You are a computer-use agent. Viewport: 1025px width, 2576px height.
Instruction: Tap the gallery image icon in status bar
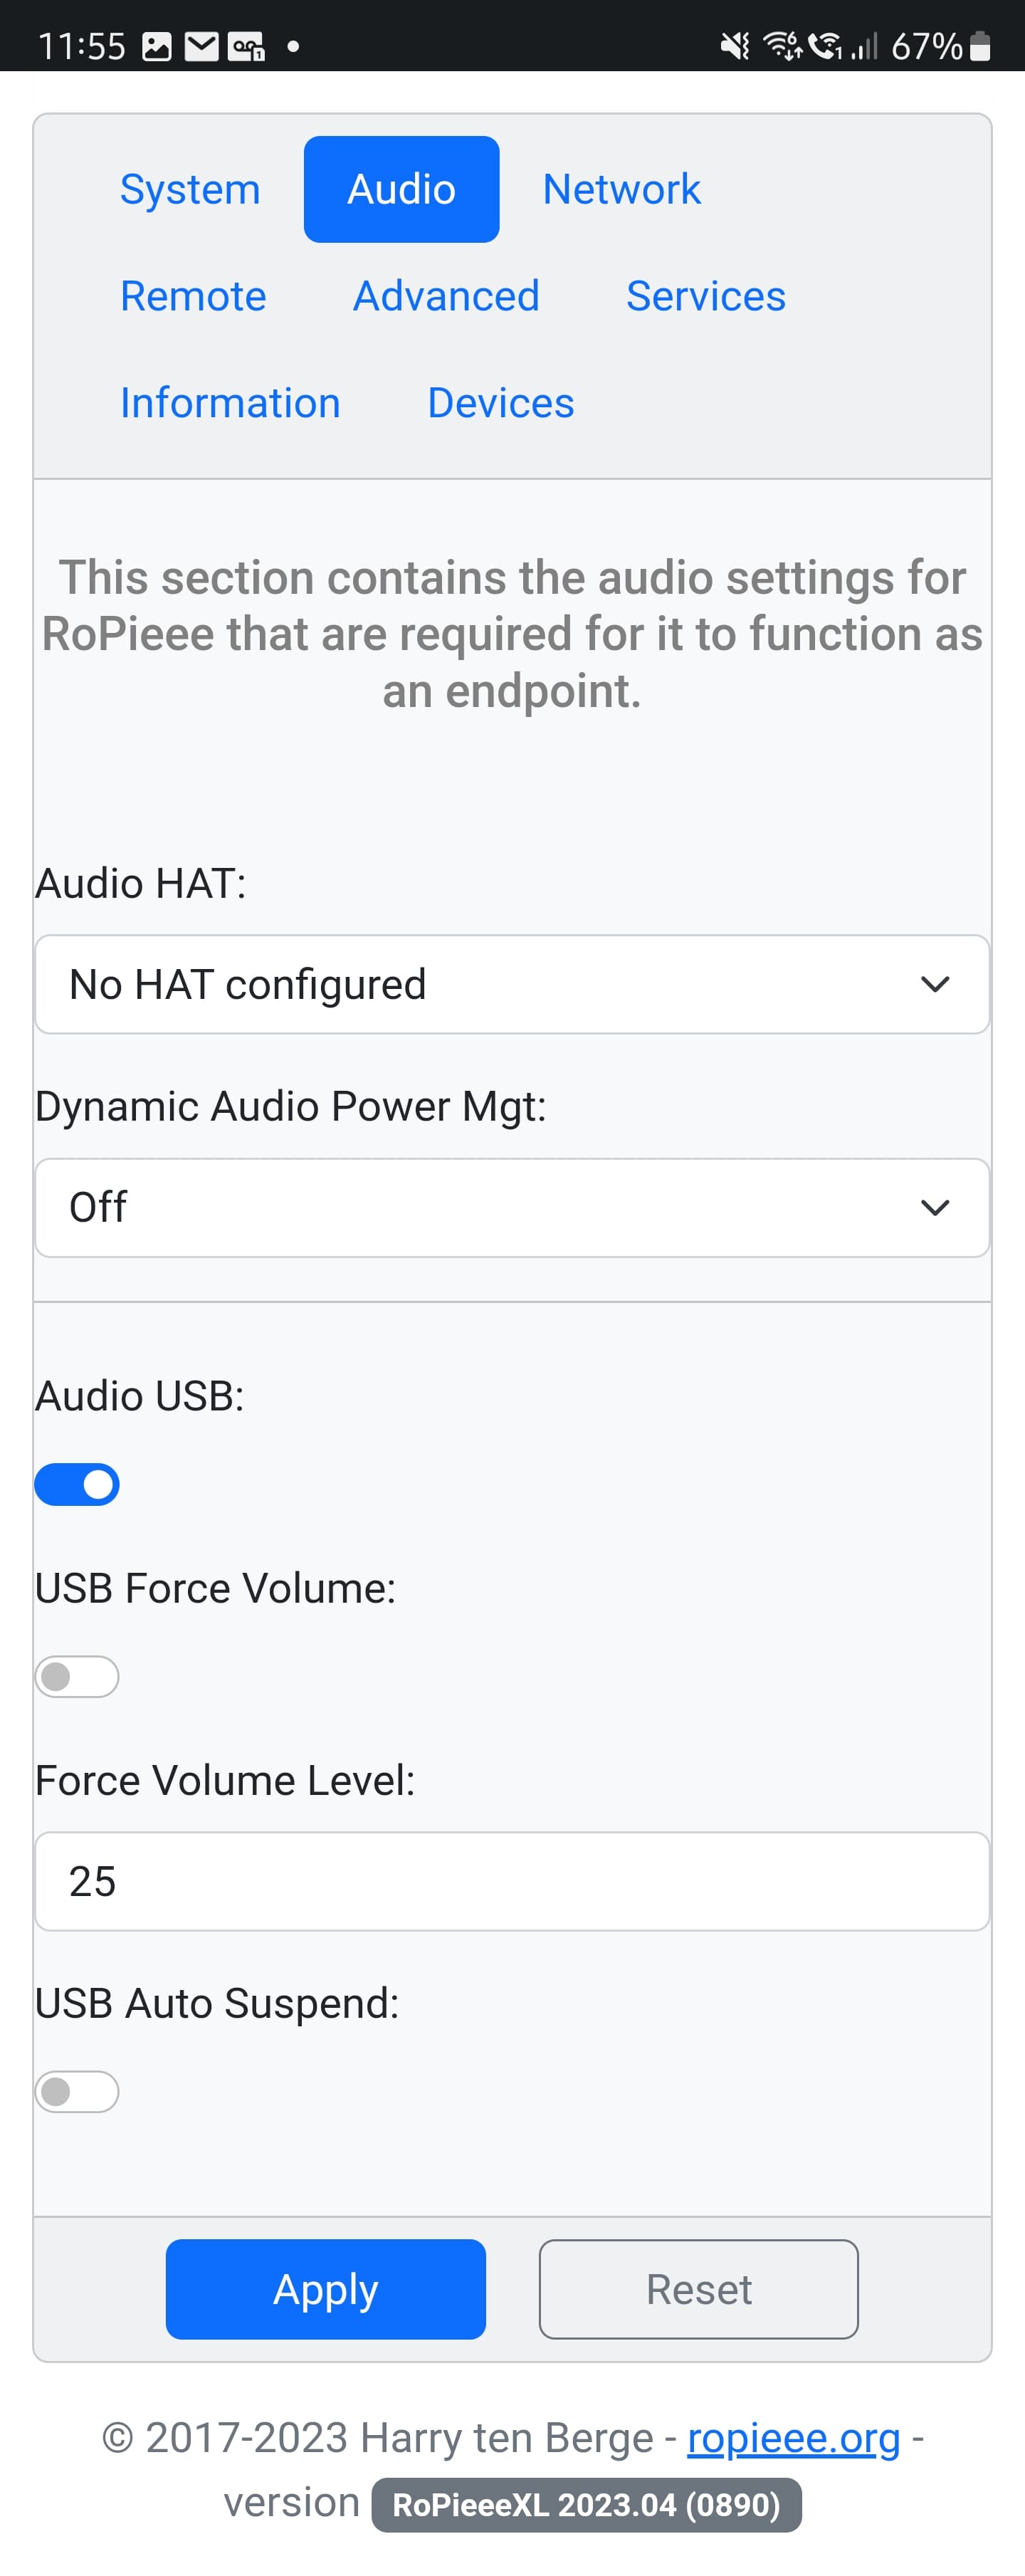(x=157, y=47)
